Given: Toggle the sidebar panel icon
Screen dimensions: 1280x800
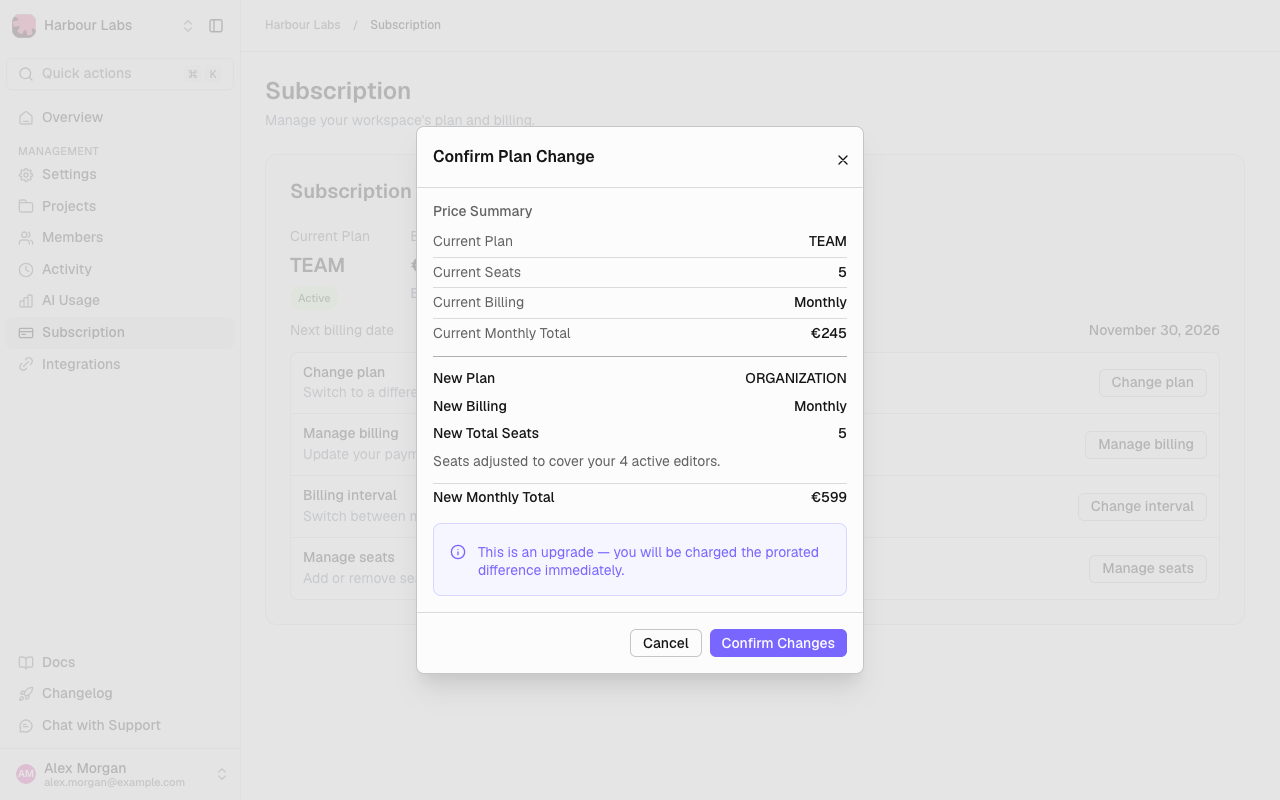Looking at the screenshot, I should pos(216,26).
